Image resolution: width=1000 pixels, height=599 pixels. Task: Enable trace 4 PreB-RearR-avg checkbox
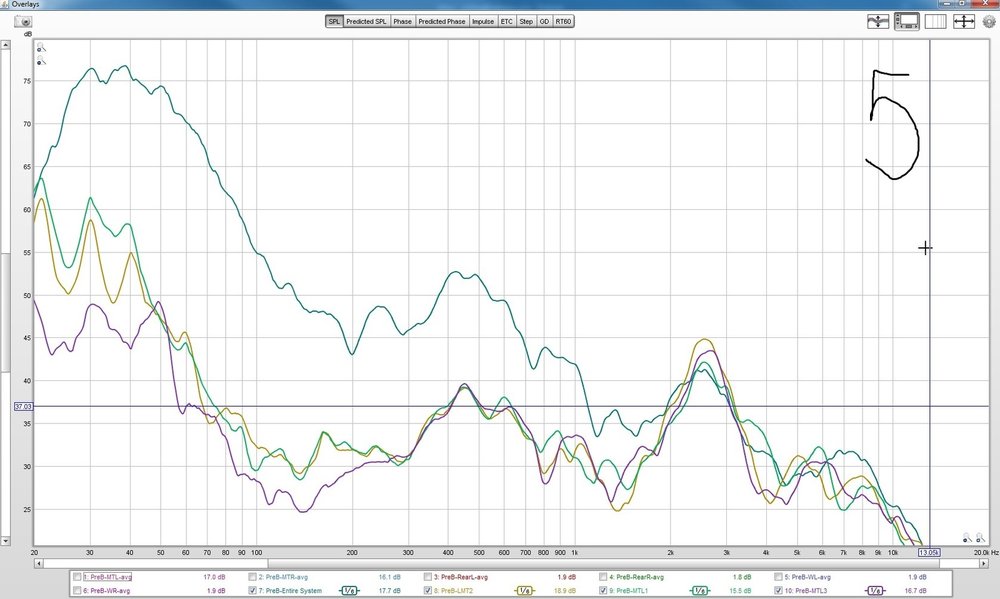(603, 577)
